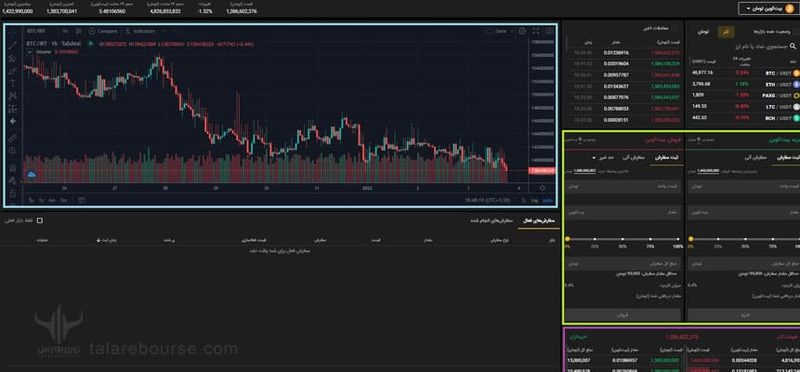Click the search magnifier icon in markets panel
The height and width of the screenshot is (372, 800).
(x=792, y=46)
